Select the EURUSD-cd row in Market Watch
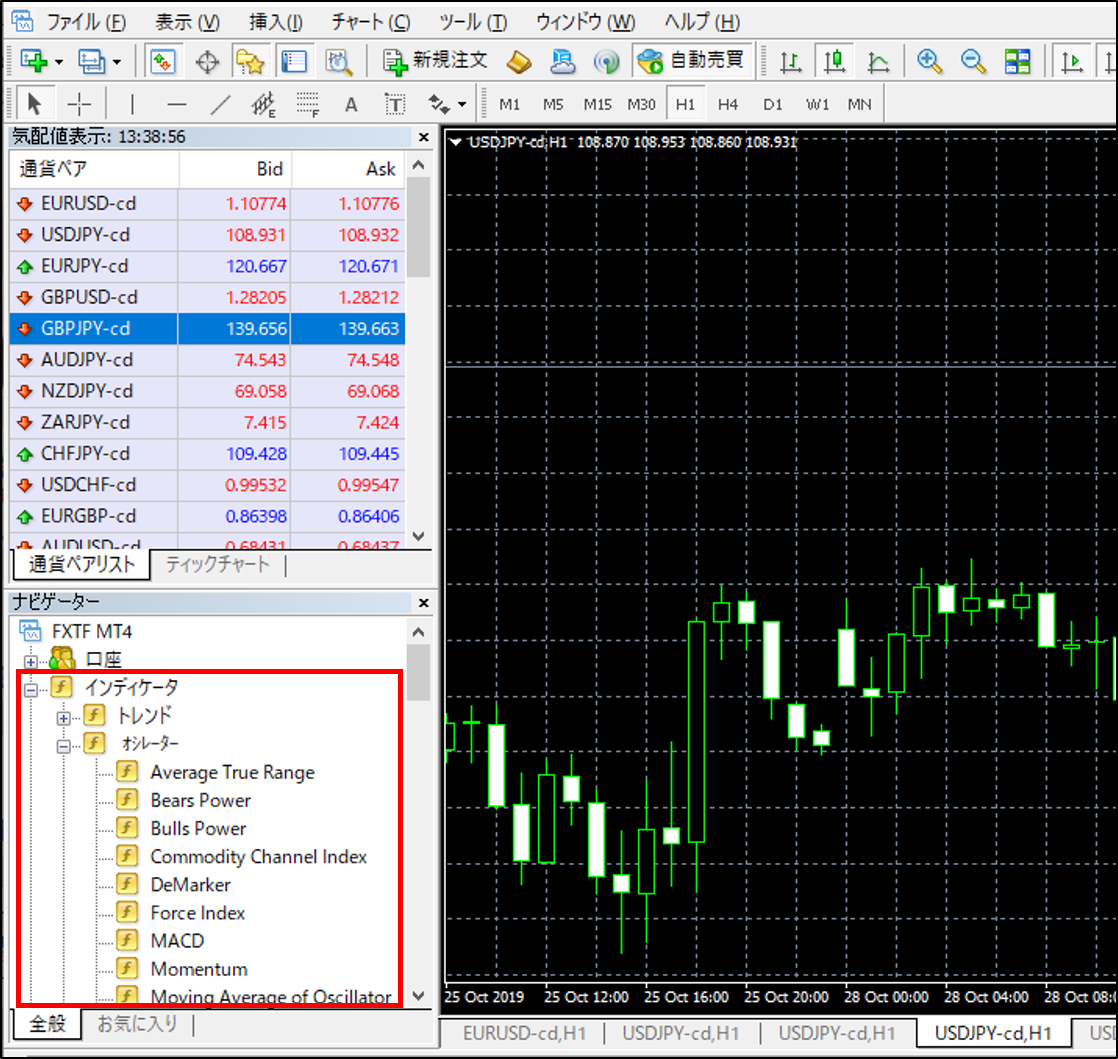1118x1059 pixels. click(207, 204)
